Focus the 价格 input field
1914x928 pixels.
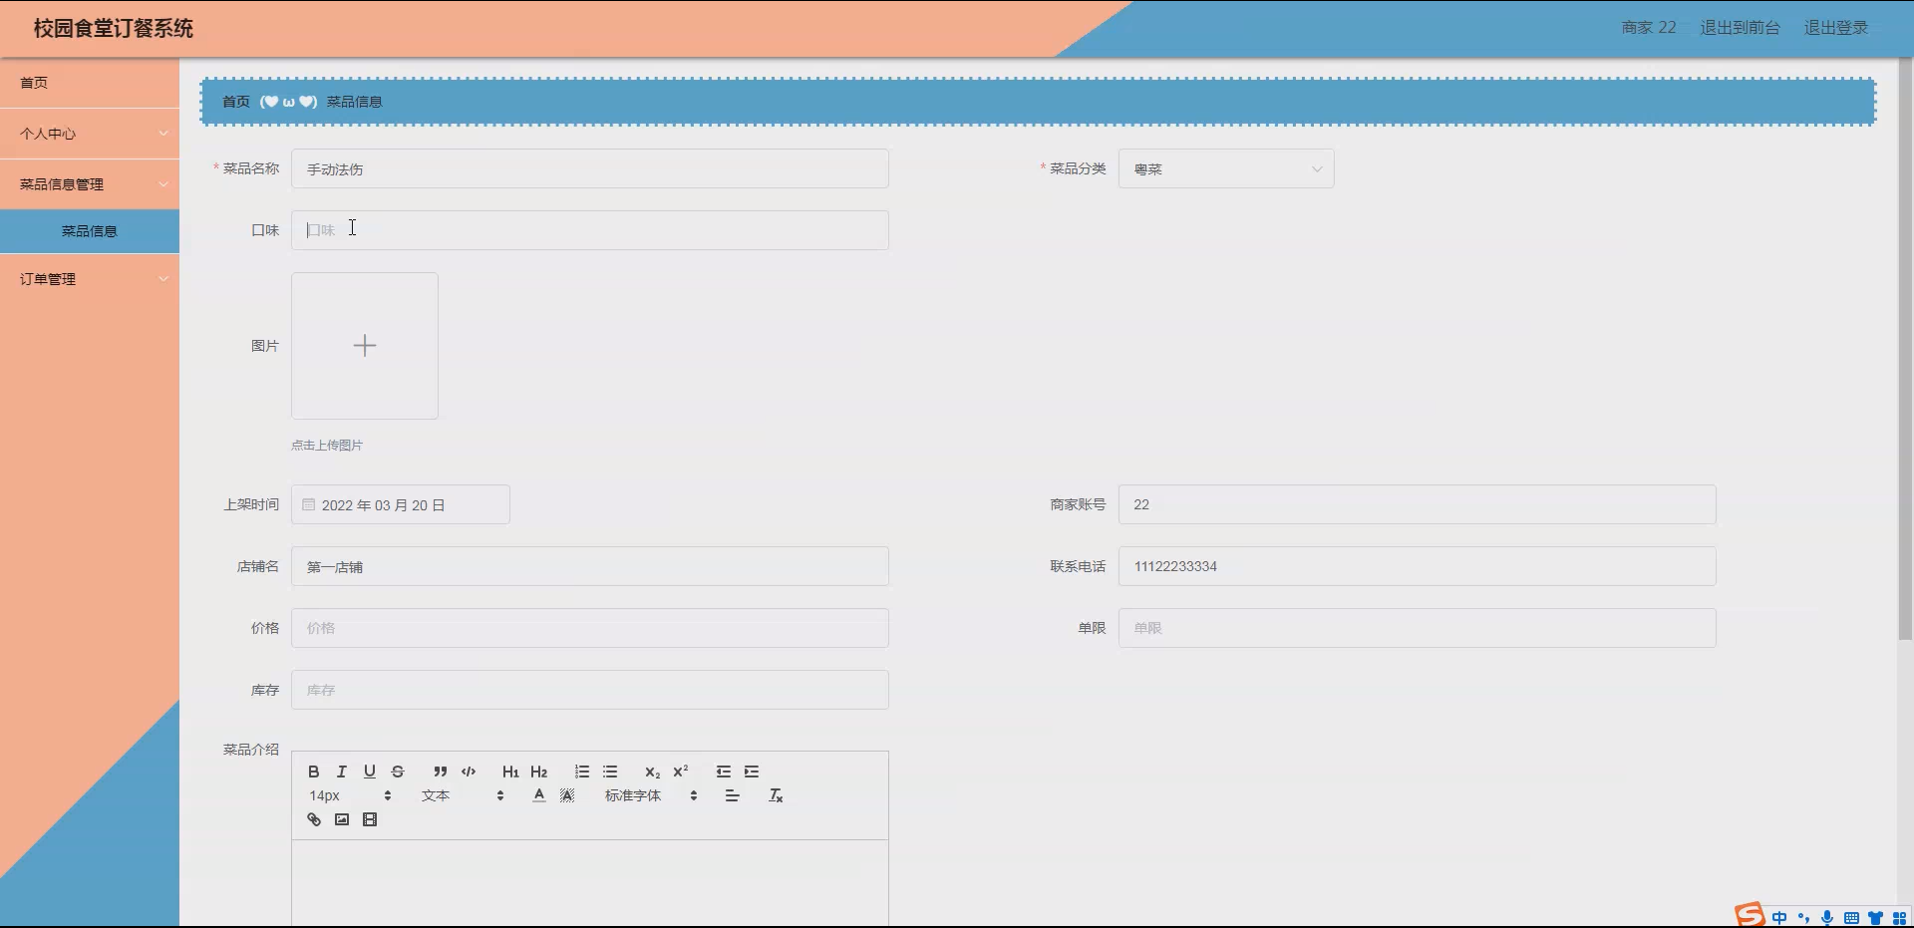590,628
